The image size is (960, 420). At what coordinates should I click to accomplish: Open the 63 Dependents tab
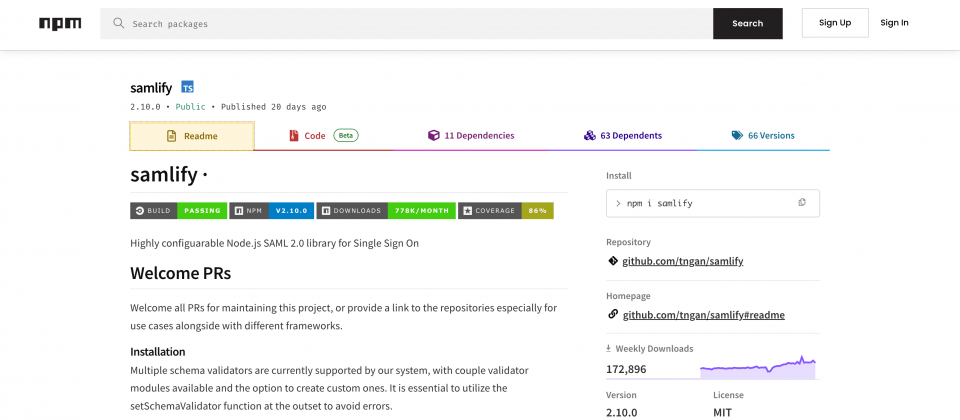(x=623, y=136)
